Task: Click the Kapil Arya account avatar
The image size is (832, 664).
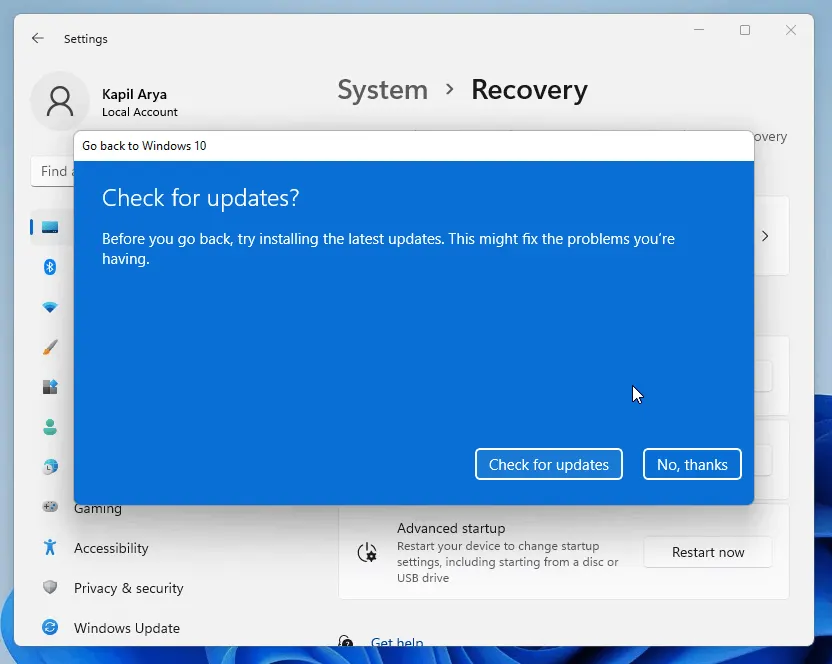Action: pos(60,101)
